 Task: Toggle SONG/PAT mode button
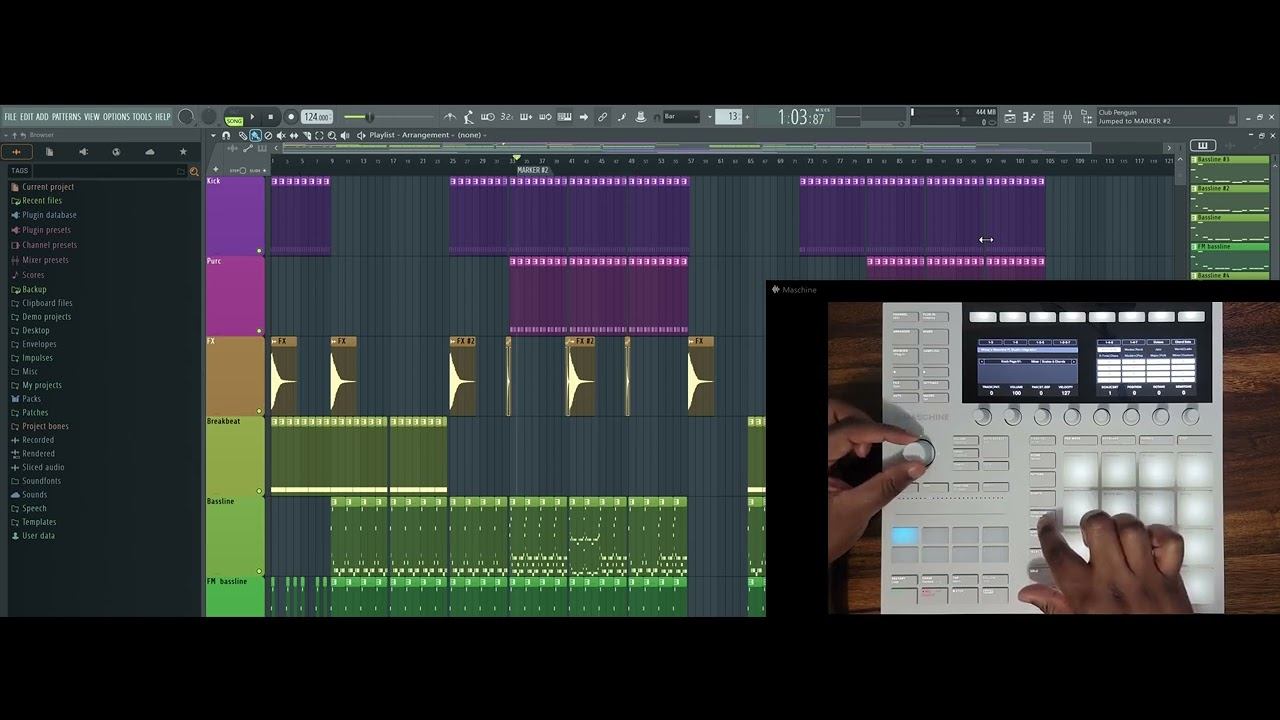233,121
